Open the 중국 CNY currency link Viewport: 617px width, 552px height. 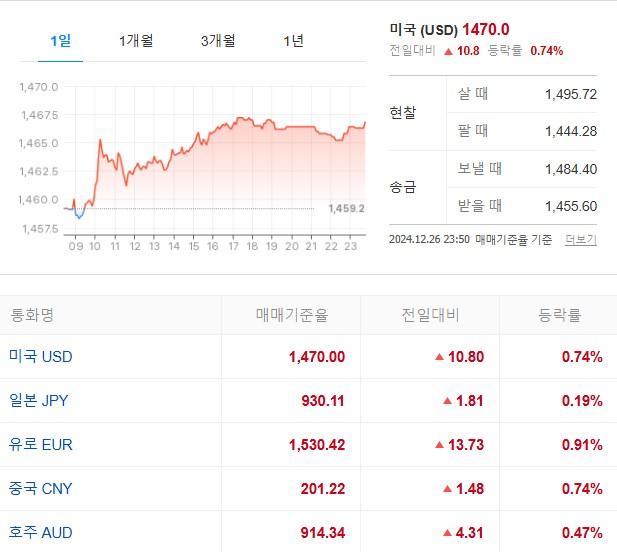pyautogui.click(x=41, y=489)
